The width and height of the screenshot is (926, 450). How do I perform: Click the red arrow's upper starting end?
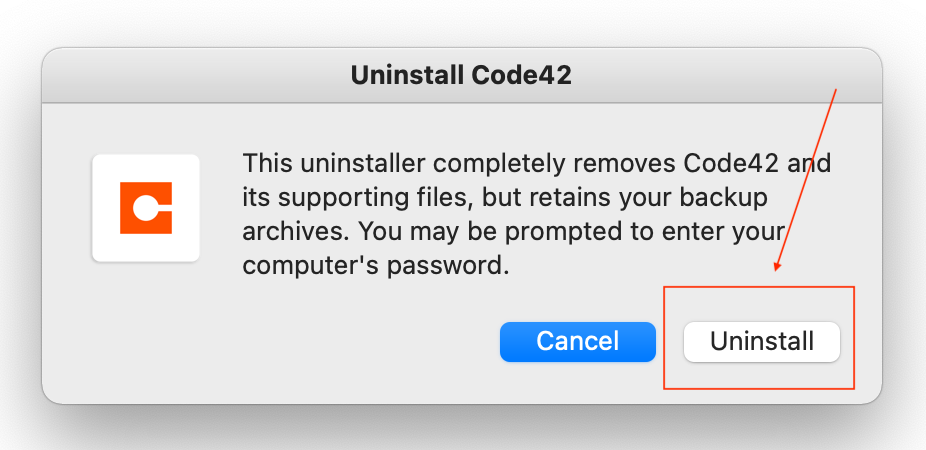coord(835,90)
